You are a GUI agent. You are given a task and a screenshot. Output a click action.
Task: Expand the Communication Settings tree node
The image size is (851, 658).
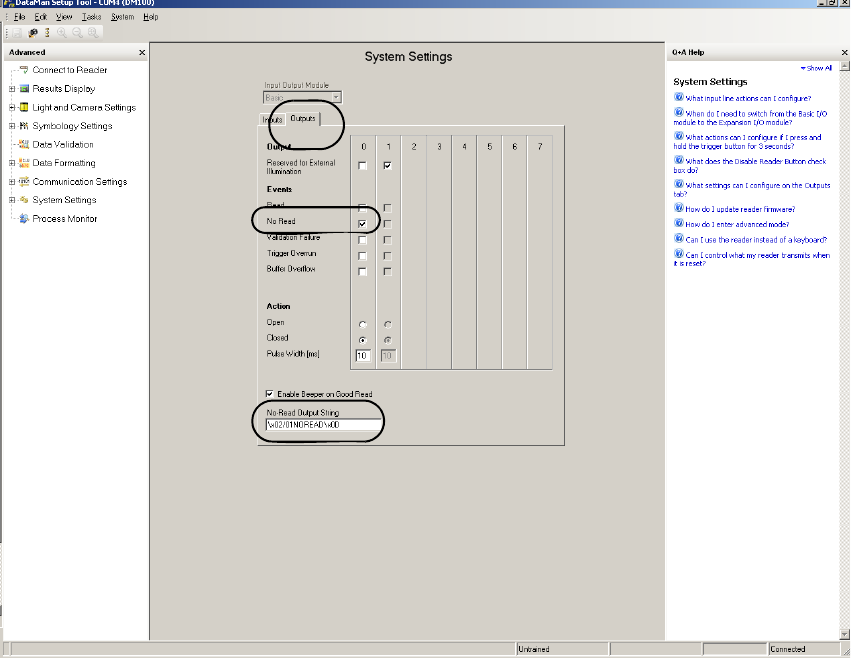tap(12, 182)
